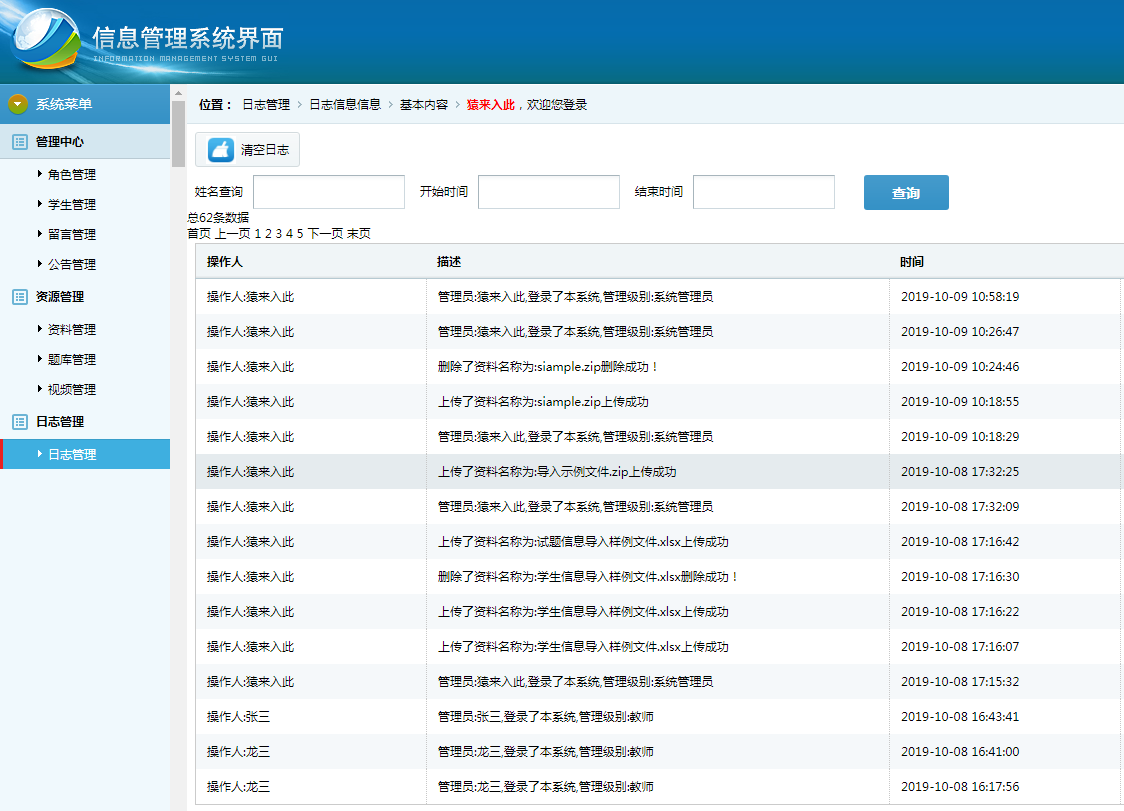Click description 删除了资料名称为:siample.zip删除成功！
Screen dimensions: 1124x811
(x=548, y=367)
